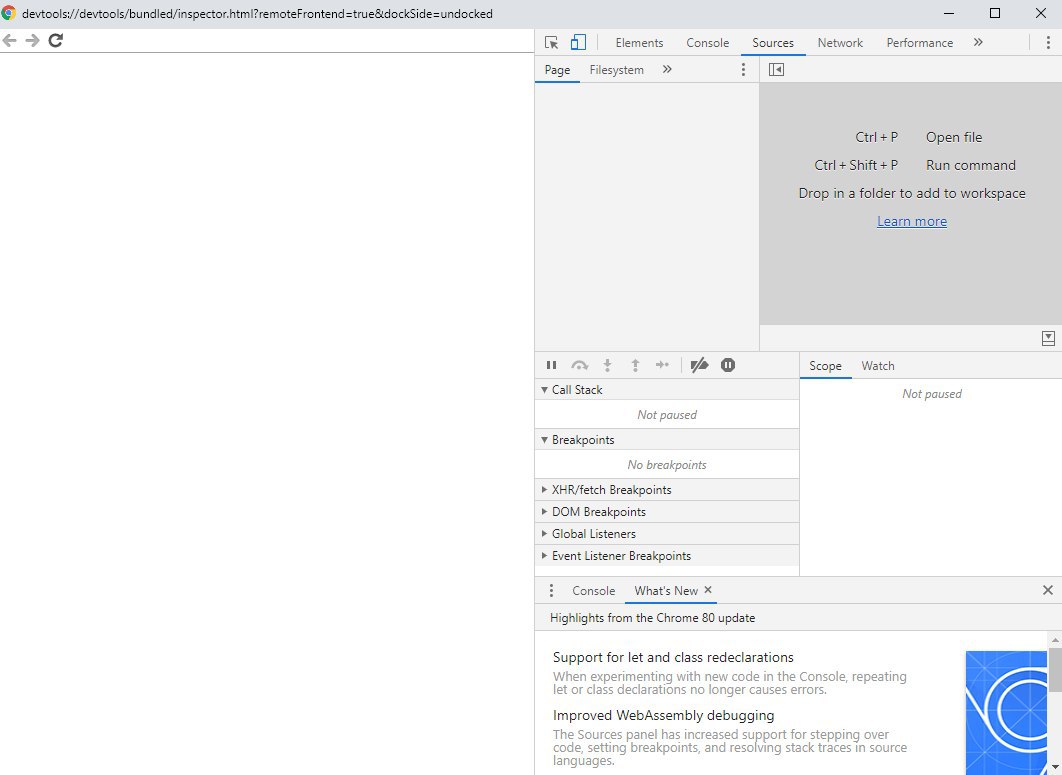The height and width of the screenshot is (775, 1062).
Task: Click the scroll down arrow in What's New
Action: click(x=1055, y=768)
